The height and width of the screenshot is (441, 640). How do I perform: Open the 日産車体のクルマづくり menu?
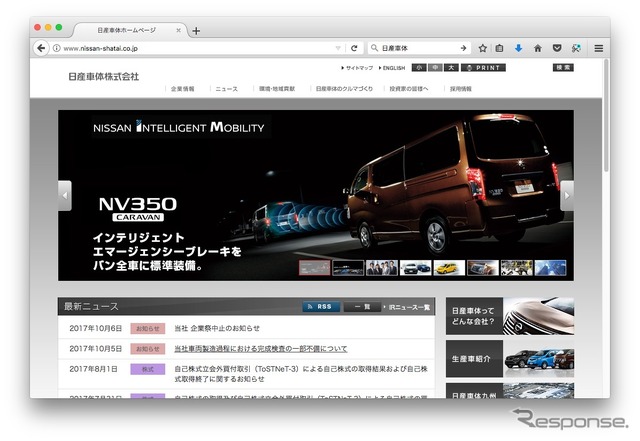344,89
